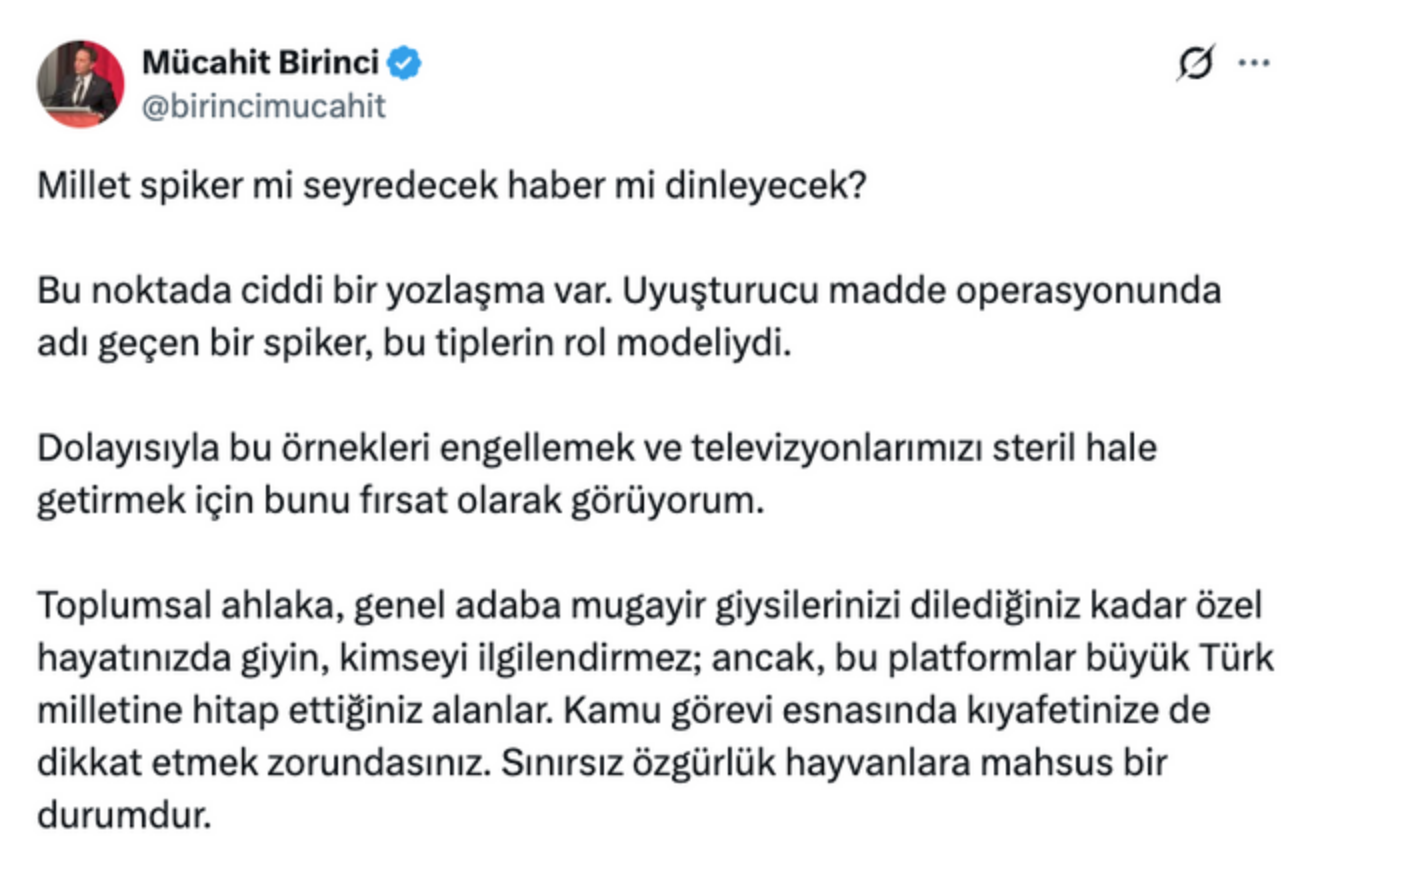
Task: Click the line "getirmek için bunu fırsat olarak görüyorum"
Action: click(x=400, y=500)
